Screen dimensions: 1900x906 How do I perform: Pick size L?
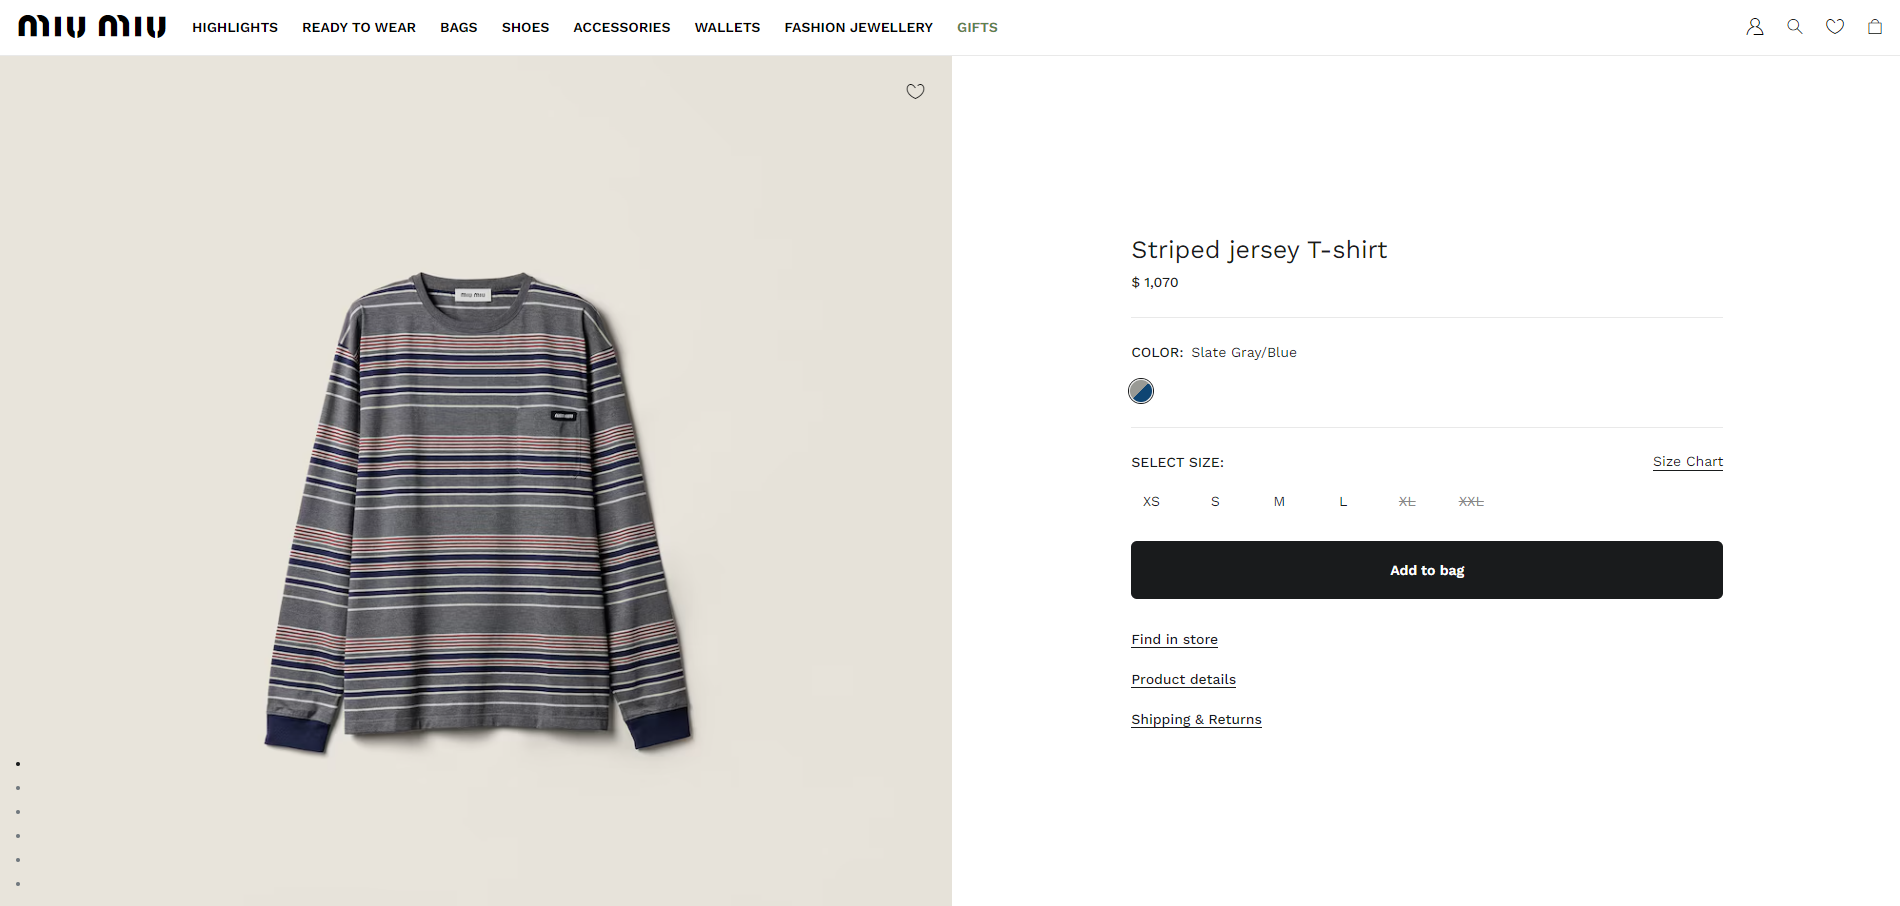tap(1343, 502)
